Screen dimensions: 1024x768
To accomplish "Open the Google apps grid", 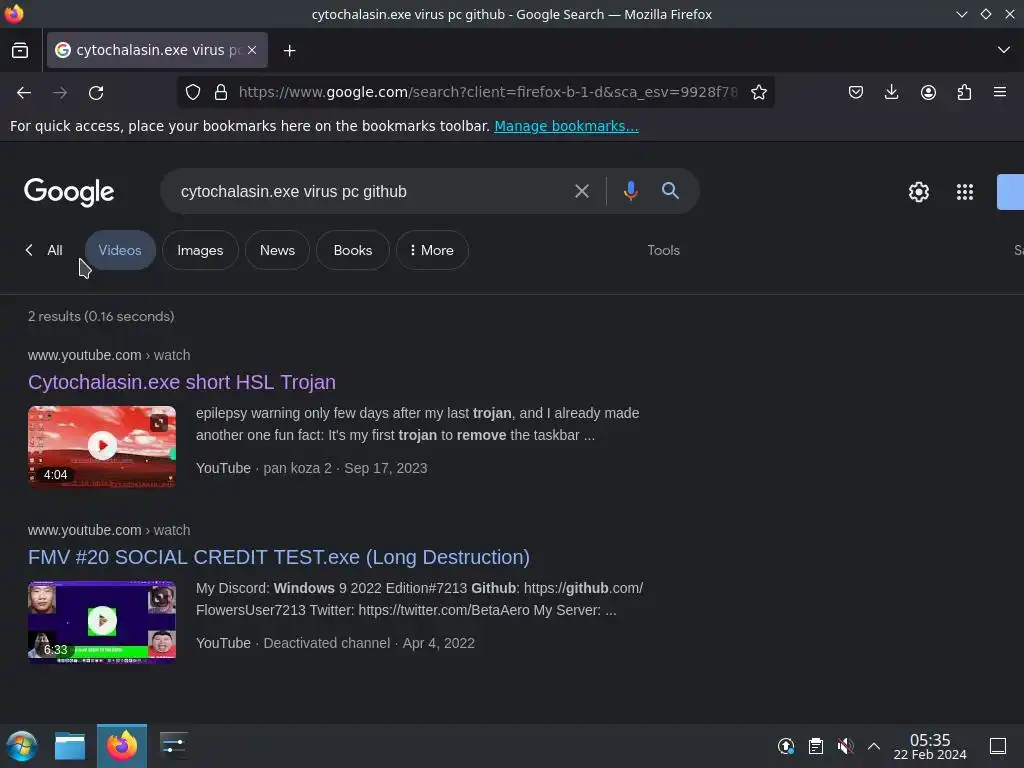I will click(x=965, y=192).
